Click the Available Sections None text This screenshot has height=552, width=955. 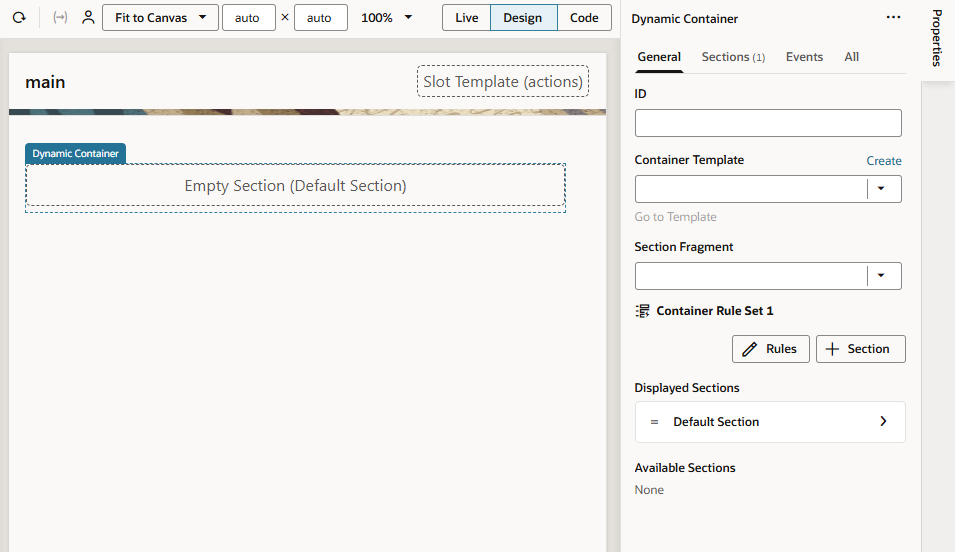click(x=649, y=490)
